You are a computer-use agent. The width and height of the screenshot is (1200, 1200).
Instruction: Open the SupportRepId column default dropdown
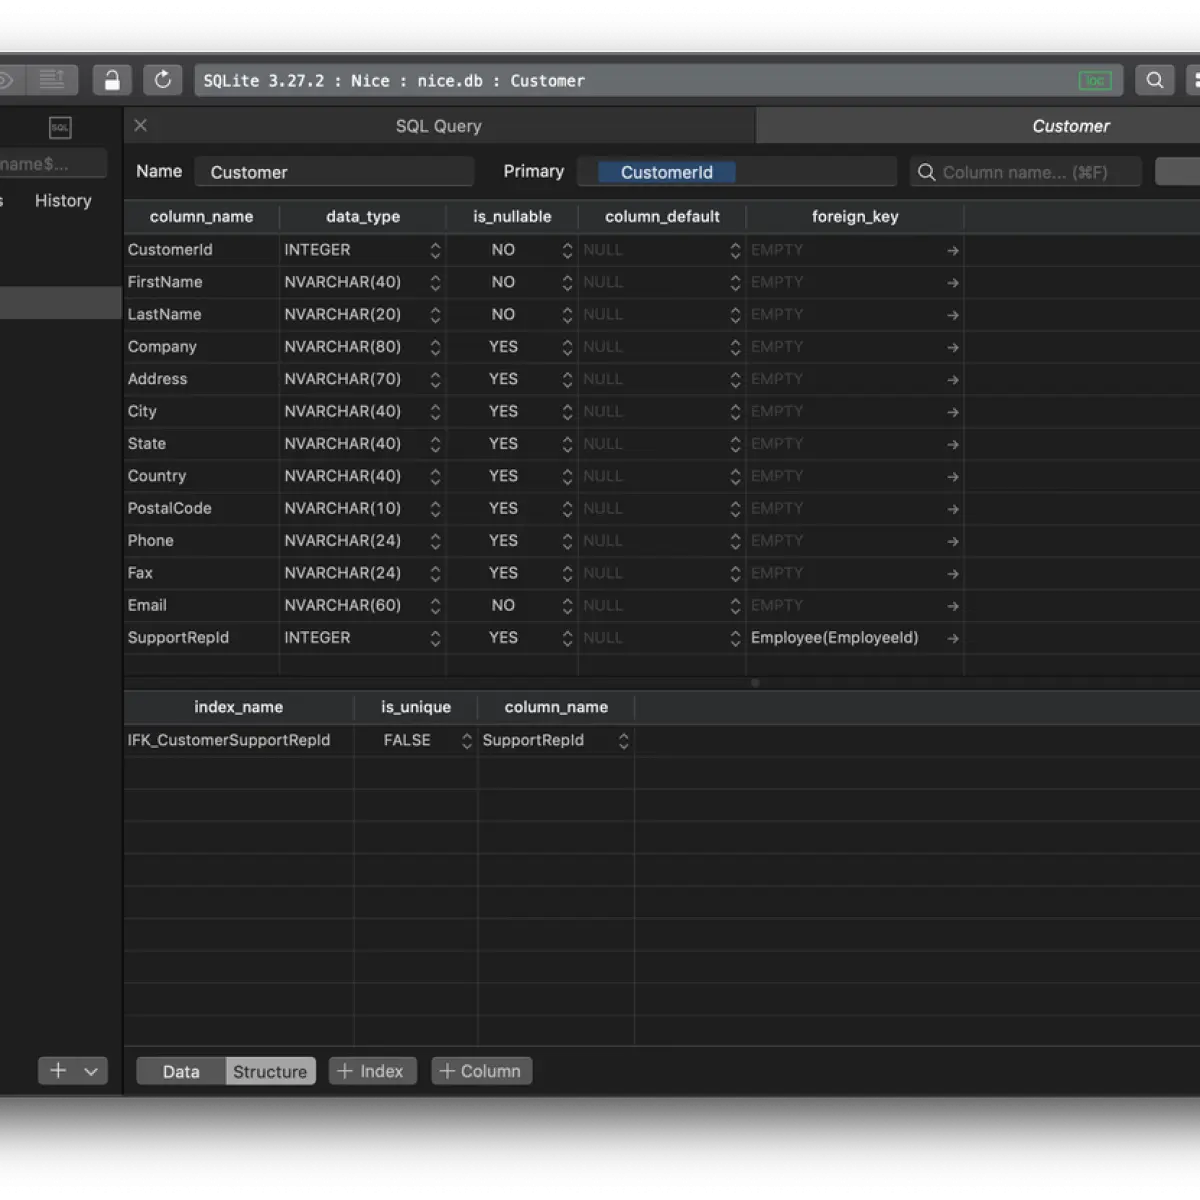pos(735,638)
